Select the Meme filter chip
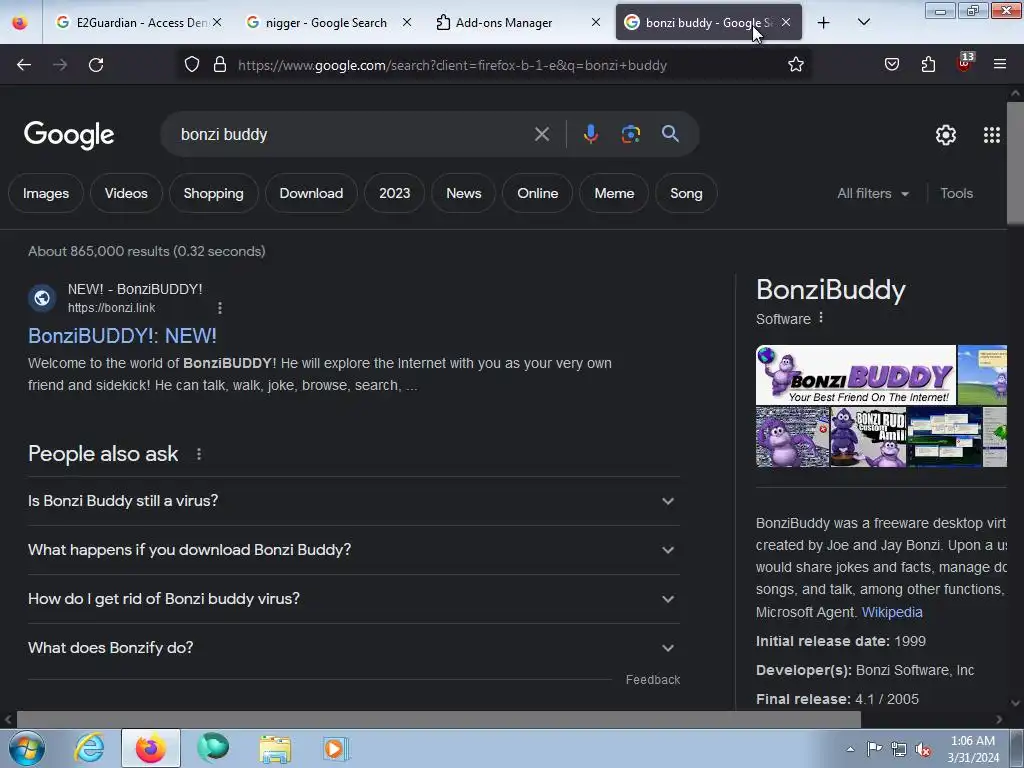Viewport: 1024px width, 768px height. [x=614, y=193]
